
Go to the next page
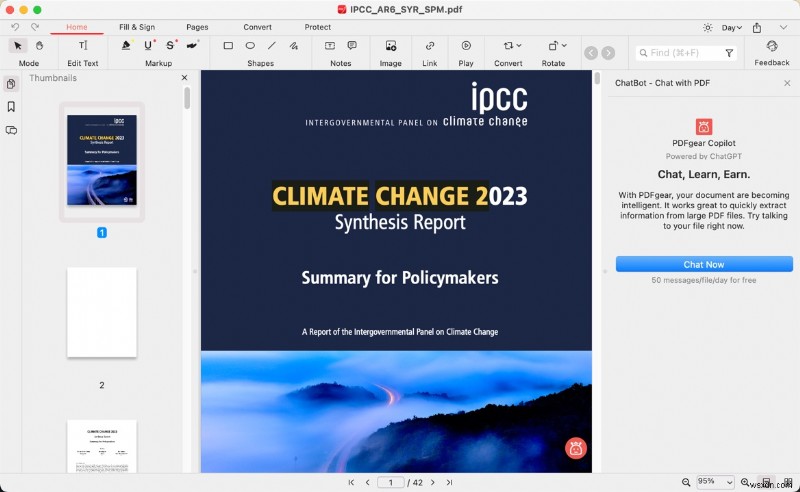[433, 482]
